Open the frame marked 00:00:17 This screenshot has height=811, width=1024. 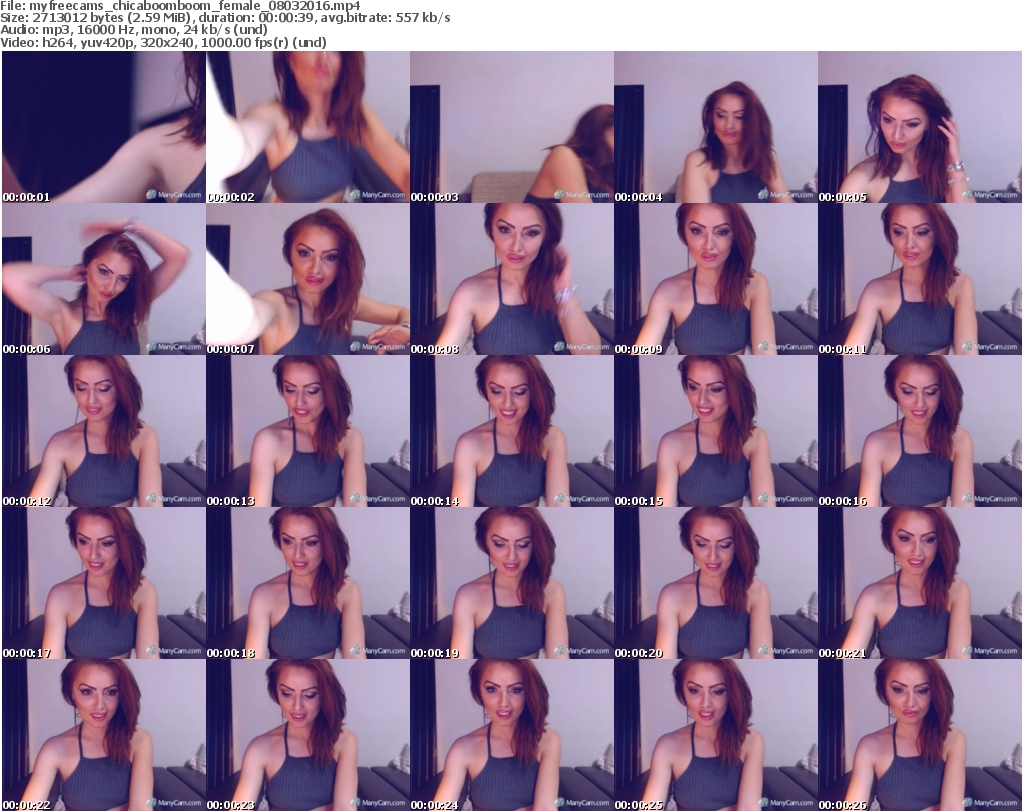[x=104, y=584]
